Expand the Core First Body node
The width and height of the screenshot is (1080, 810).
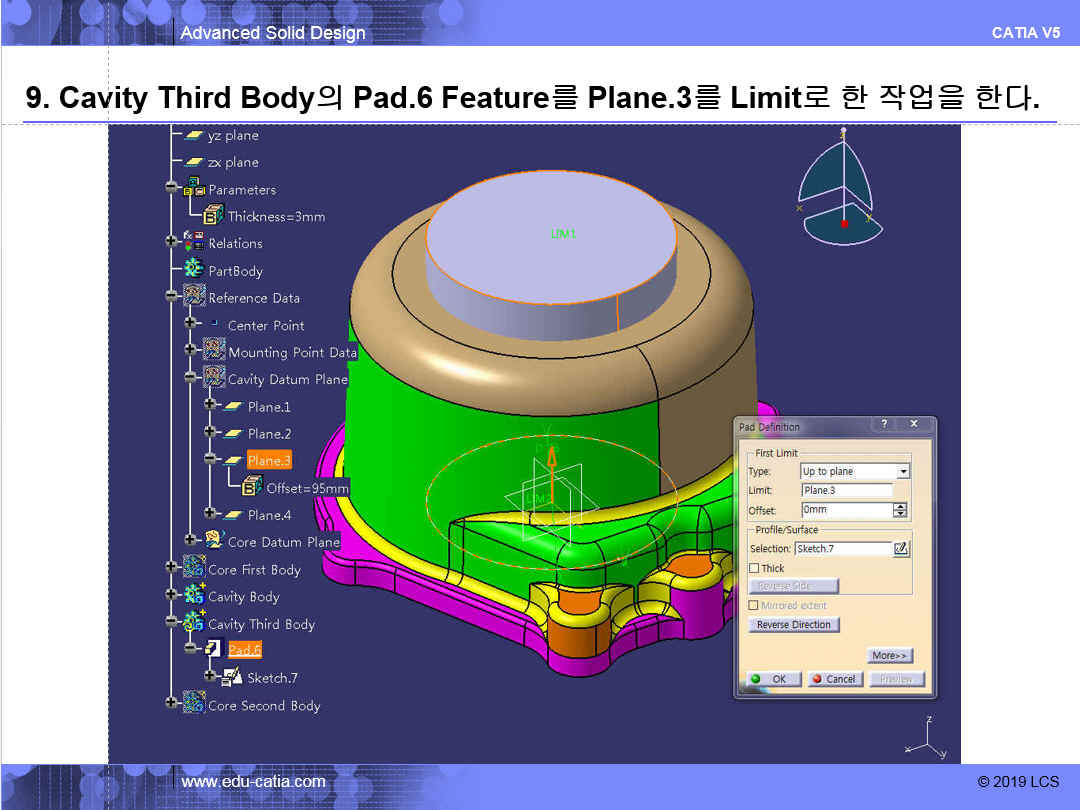pyautogui.click(x=171, y=569)
